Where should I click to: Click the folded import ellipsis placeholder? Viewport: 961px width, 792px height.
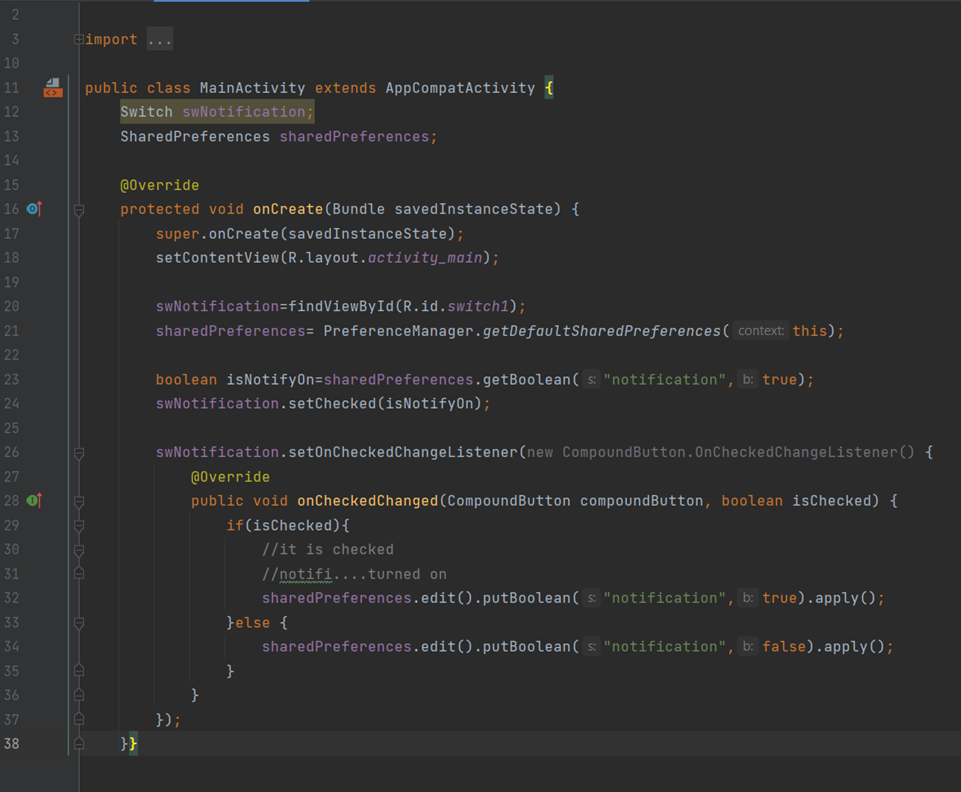coord(159,40)
